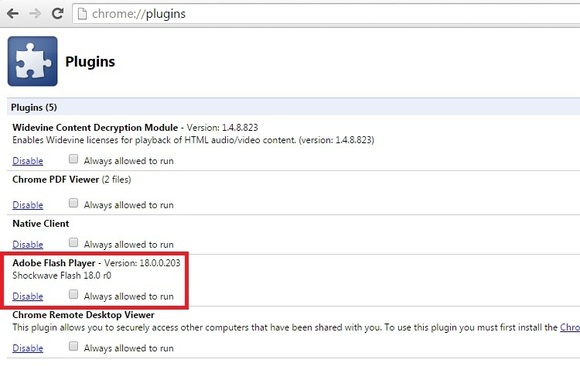Reload the chrome://plugins page
Screen dimensions: 580x387
(57, 14)
